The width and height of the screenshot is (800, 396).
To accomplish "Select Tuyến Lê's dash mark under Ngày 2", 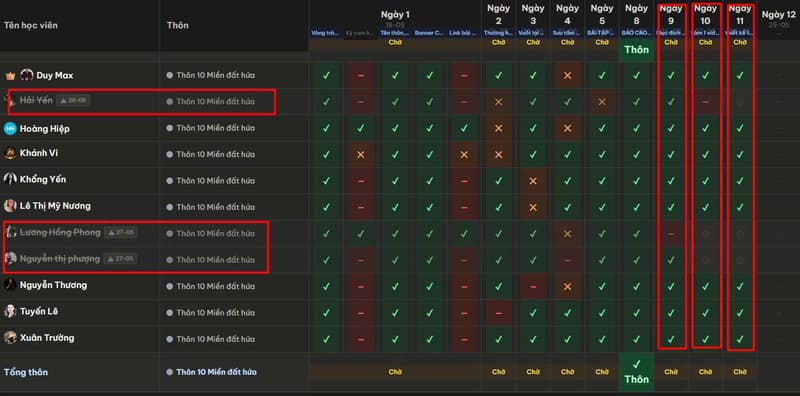I will tap(498, 313).
